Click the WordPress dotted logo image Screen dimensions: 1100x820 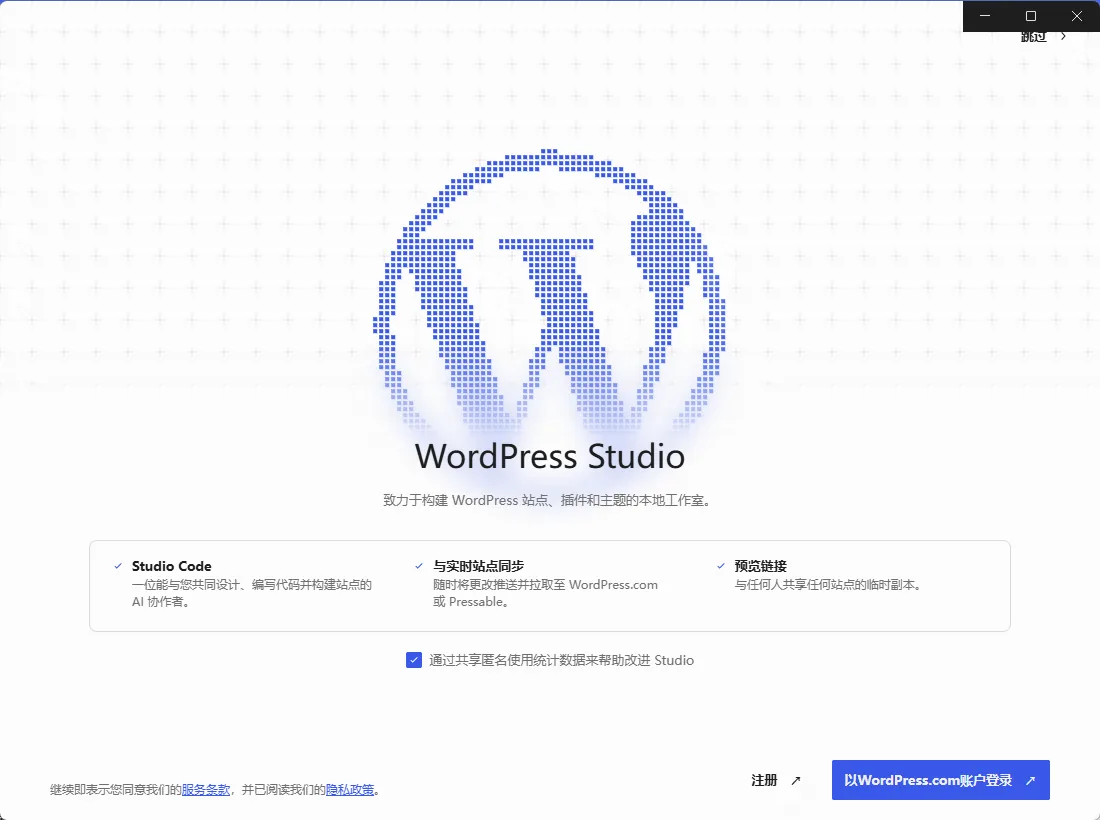click(549, 290)
